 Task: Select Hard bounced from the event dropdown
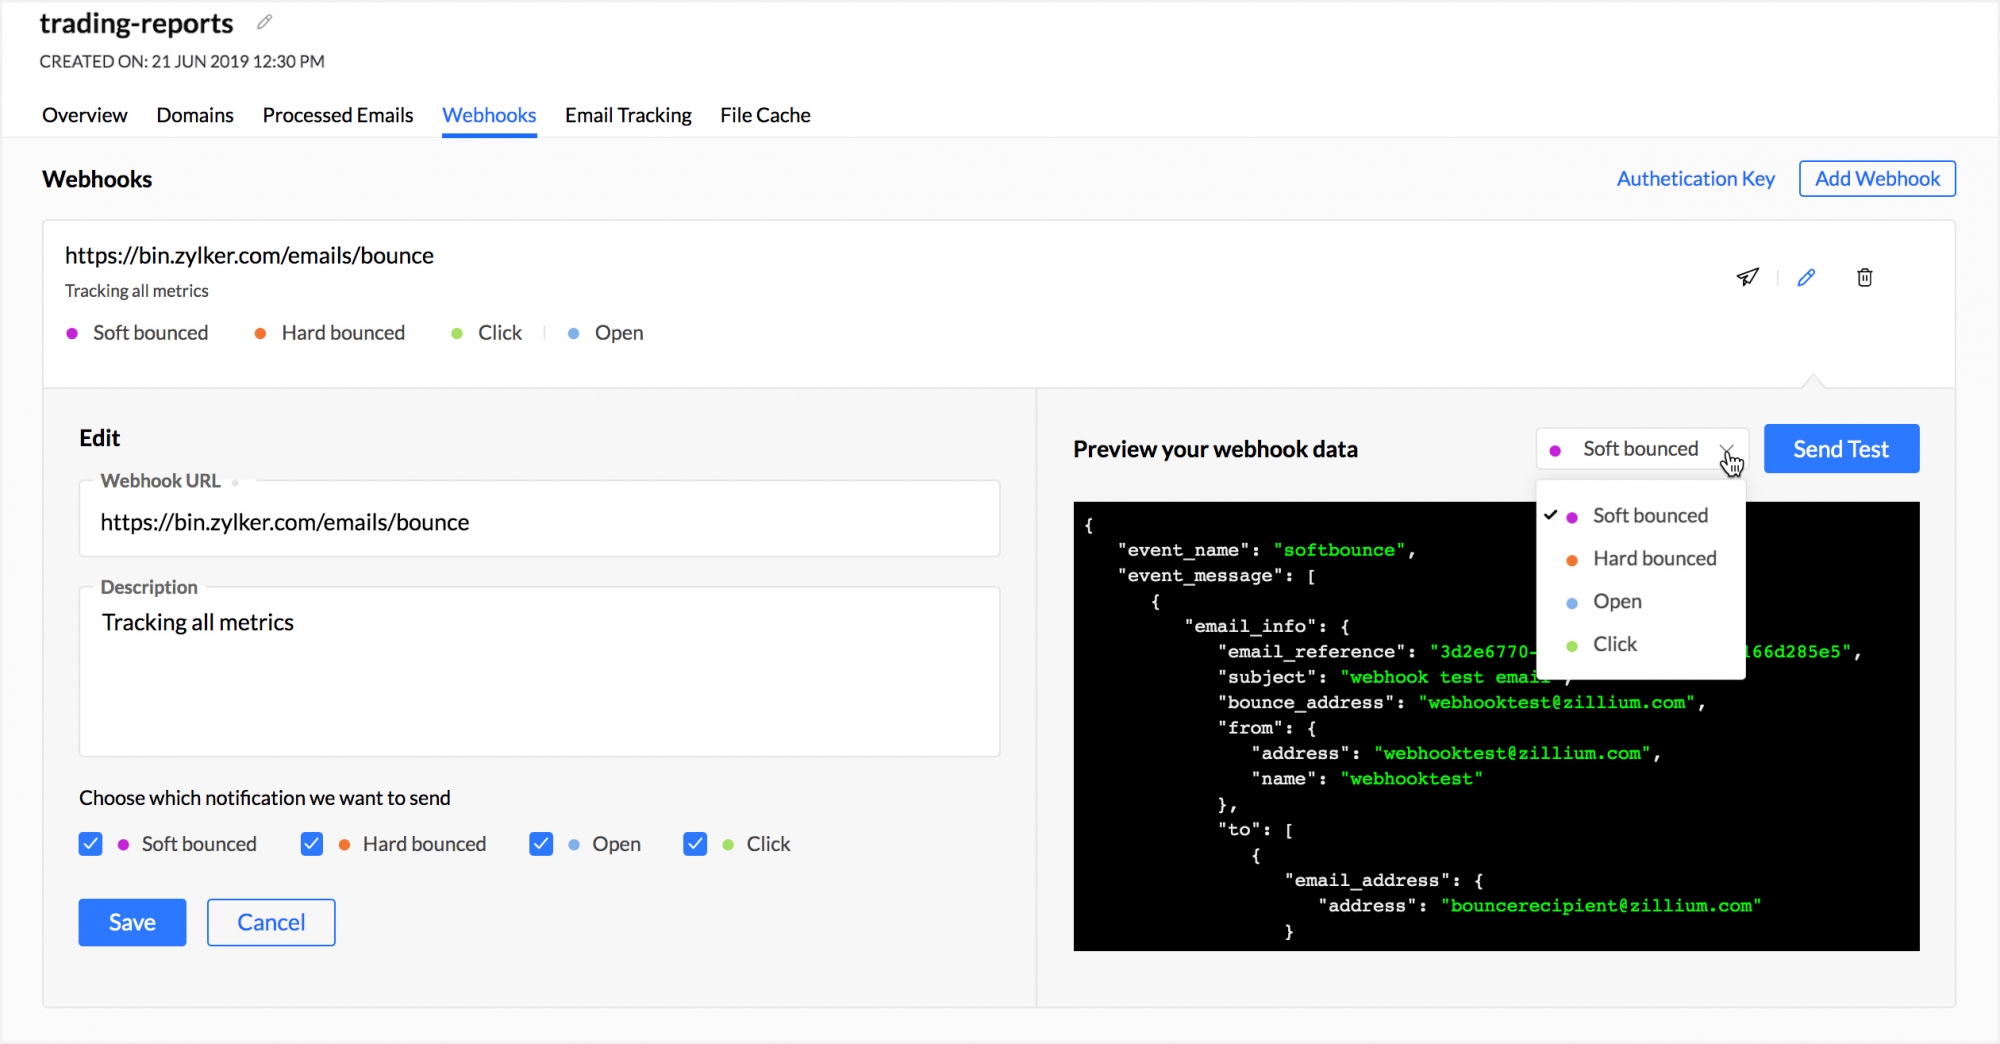[x=1654, y=558]
